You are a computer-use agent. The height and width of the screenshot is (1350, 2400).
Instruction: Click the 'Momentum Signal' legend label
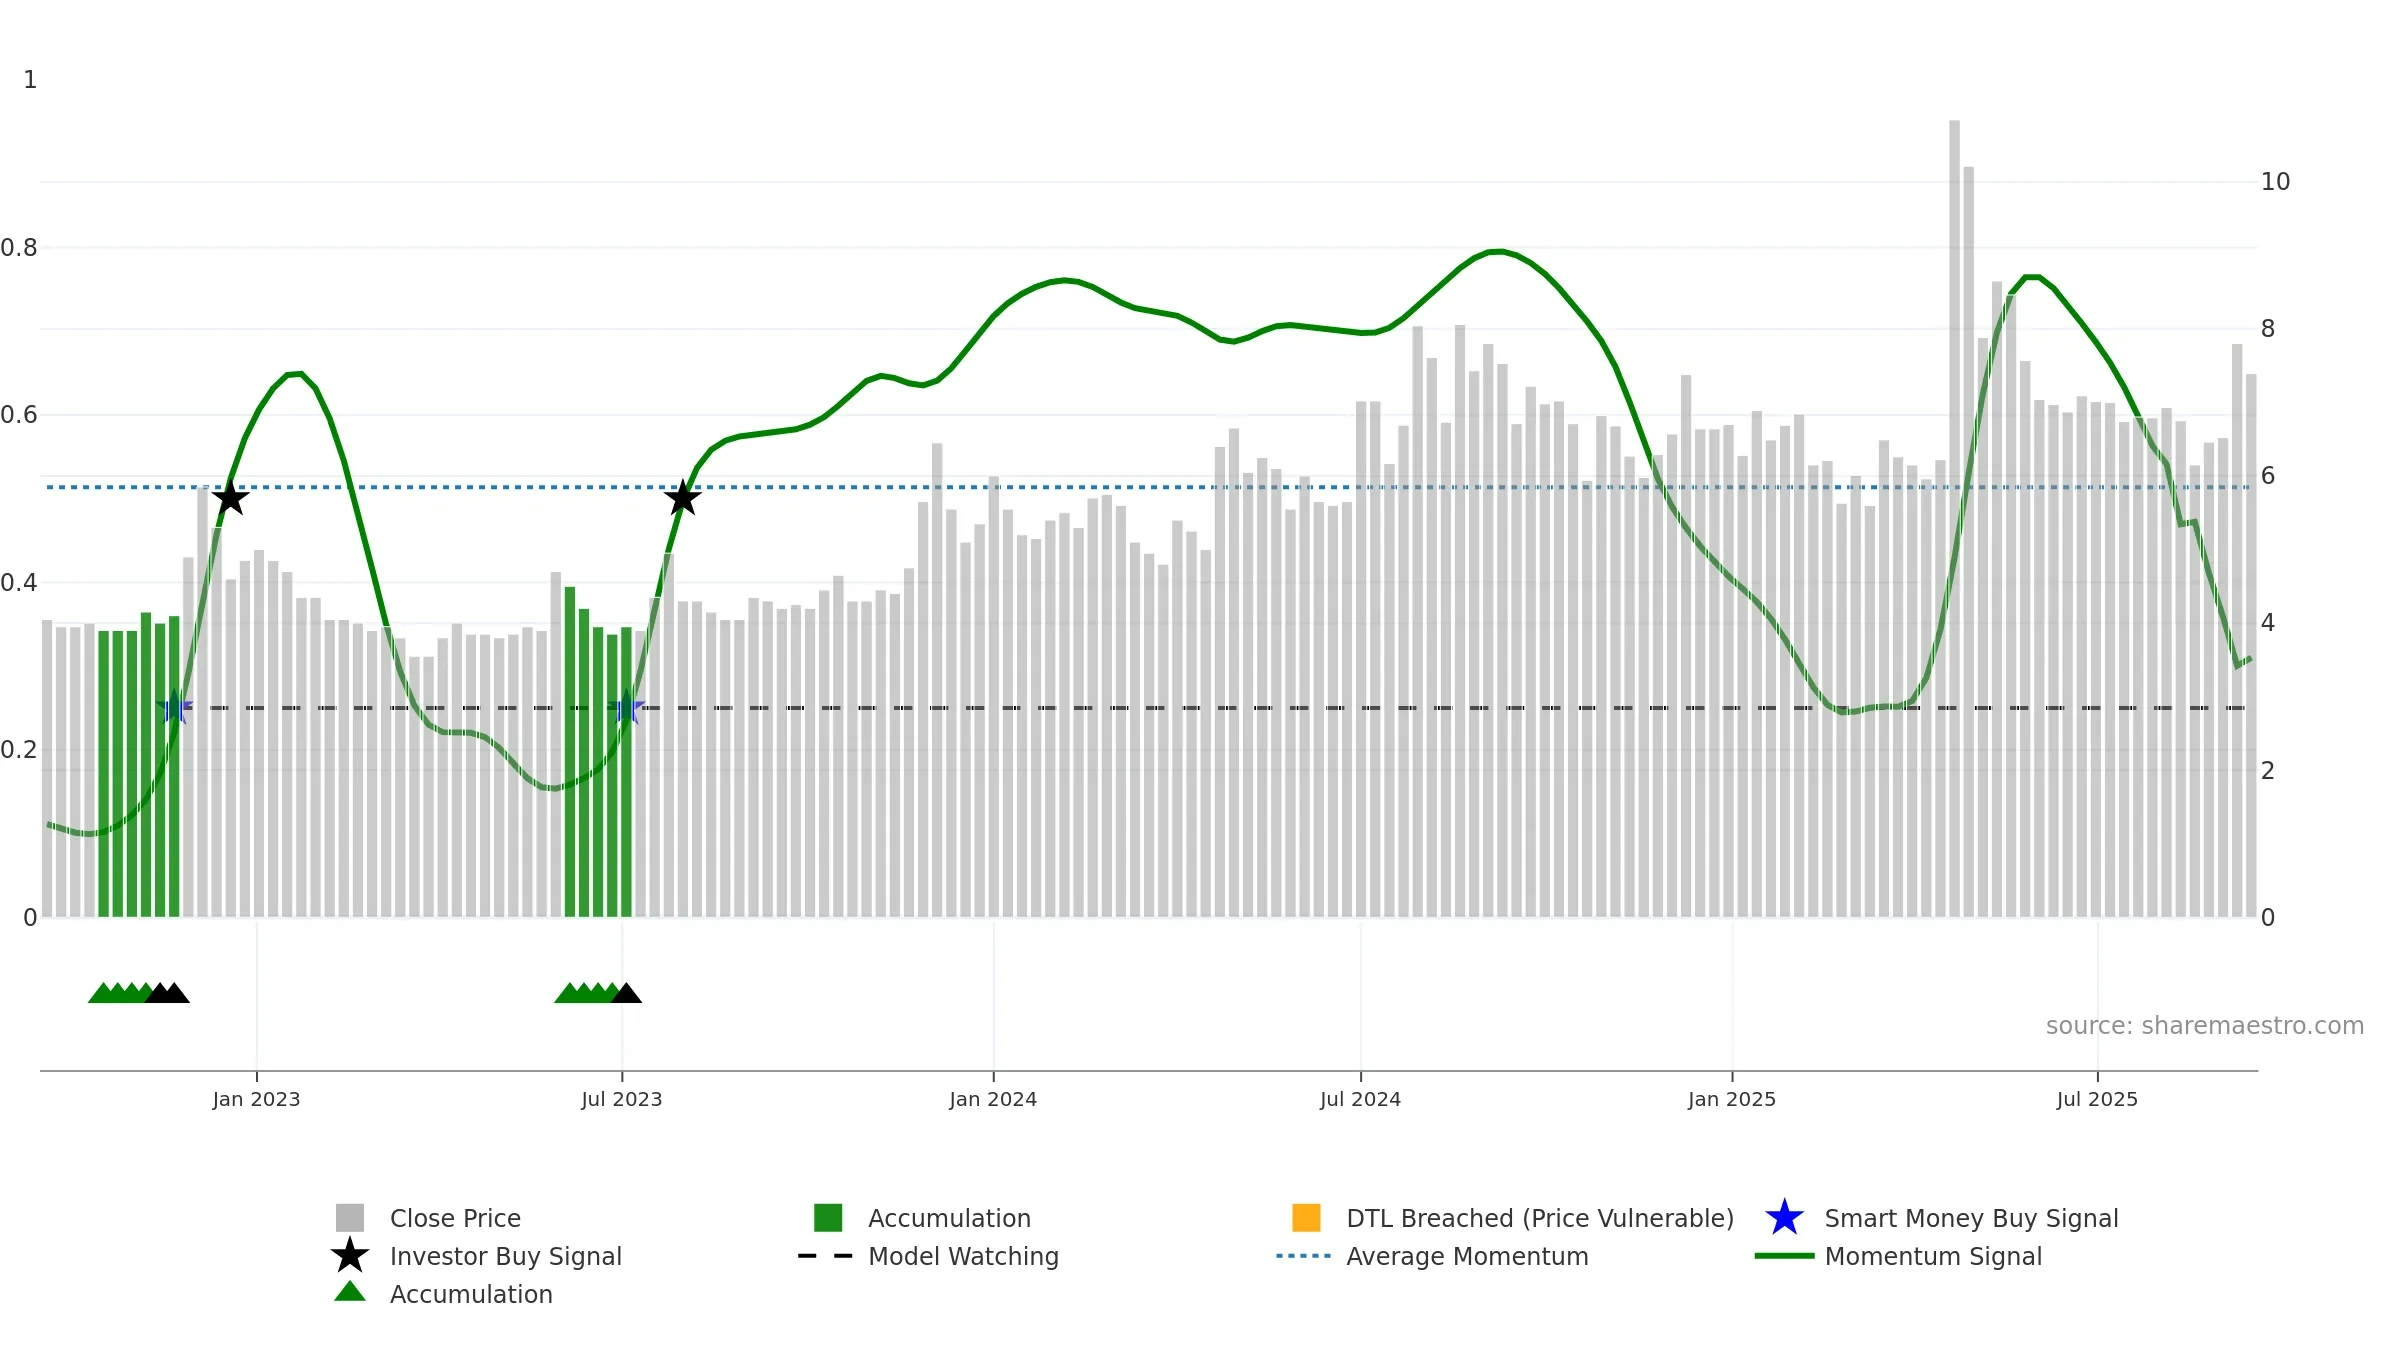click(x=1933, y=1256)
